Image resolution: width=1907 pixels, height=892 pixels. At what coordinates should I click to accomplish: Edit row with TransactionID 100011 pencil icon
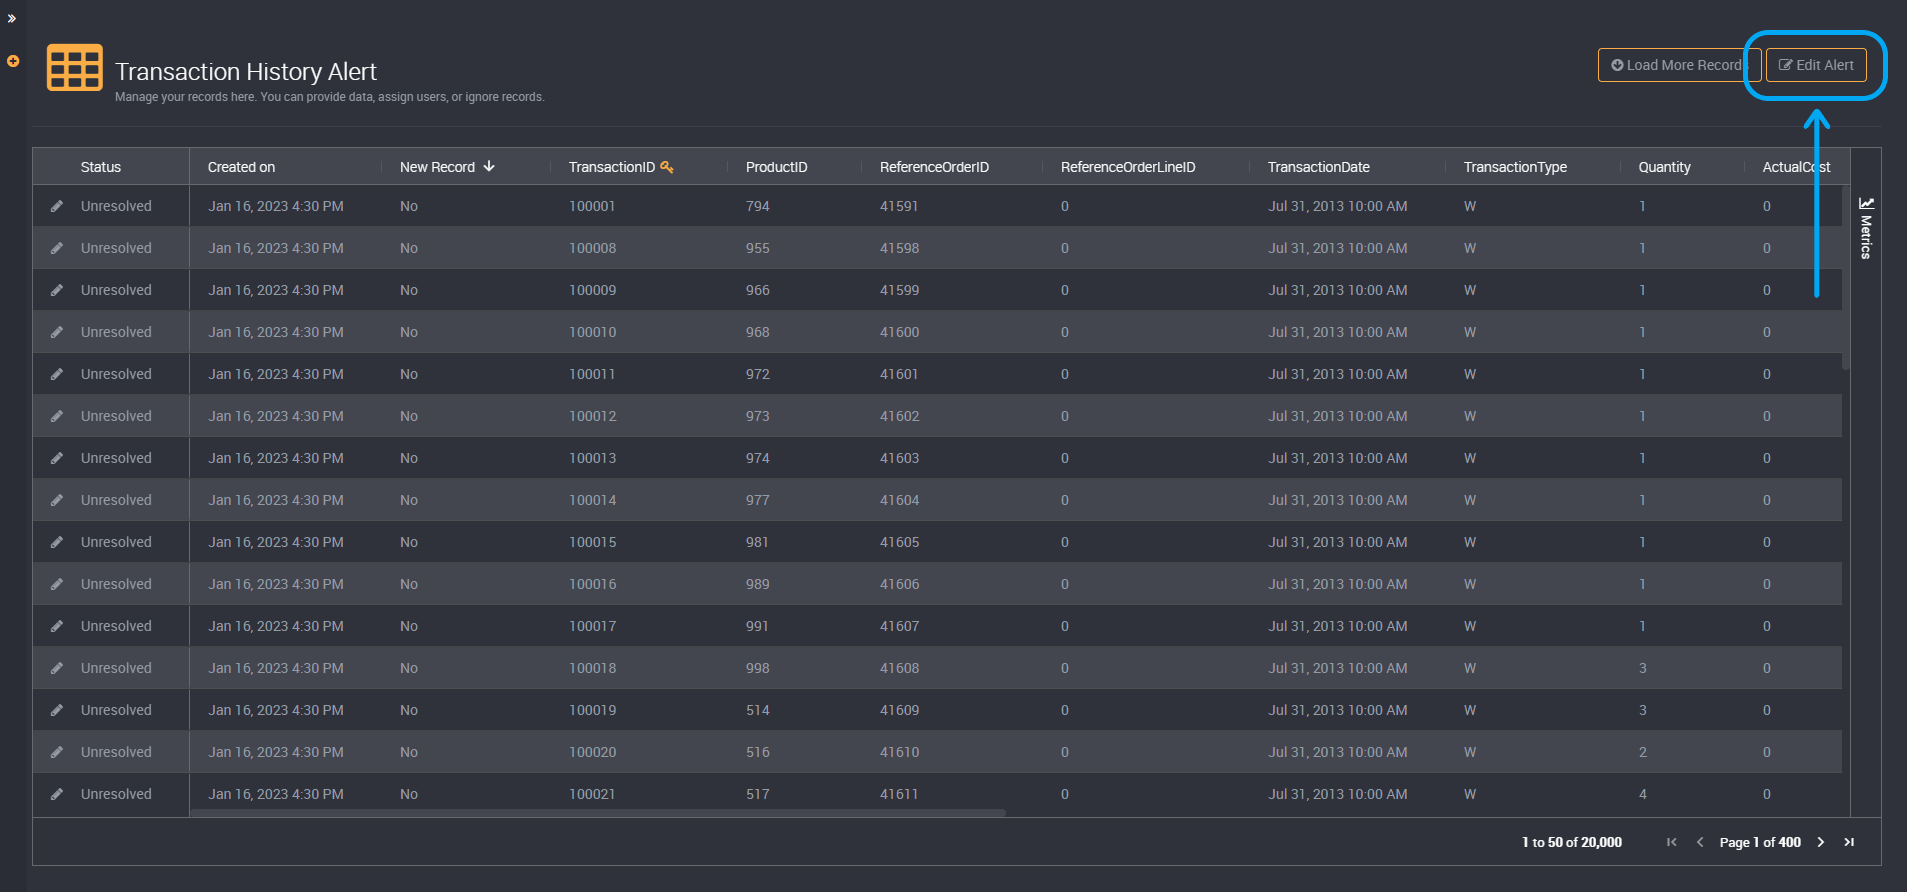click(57, 374)
